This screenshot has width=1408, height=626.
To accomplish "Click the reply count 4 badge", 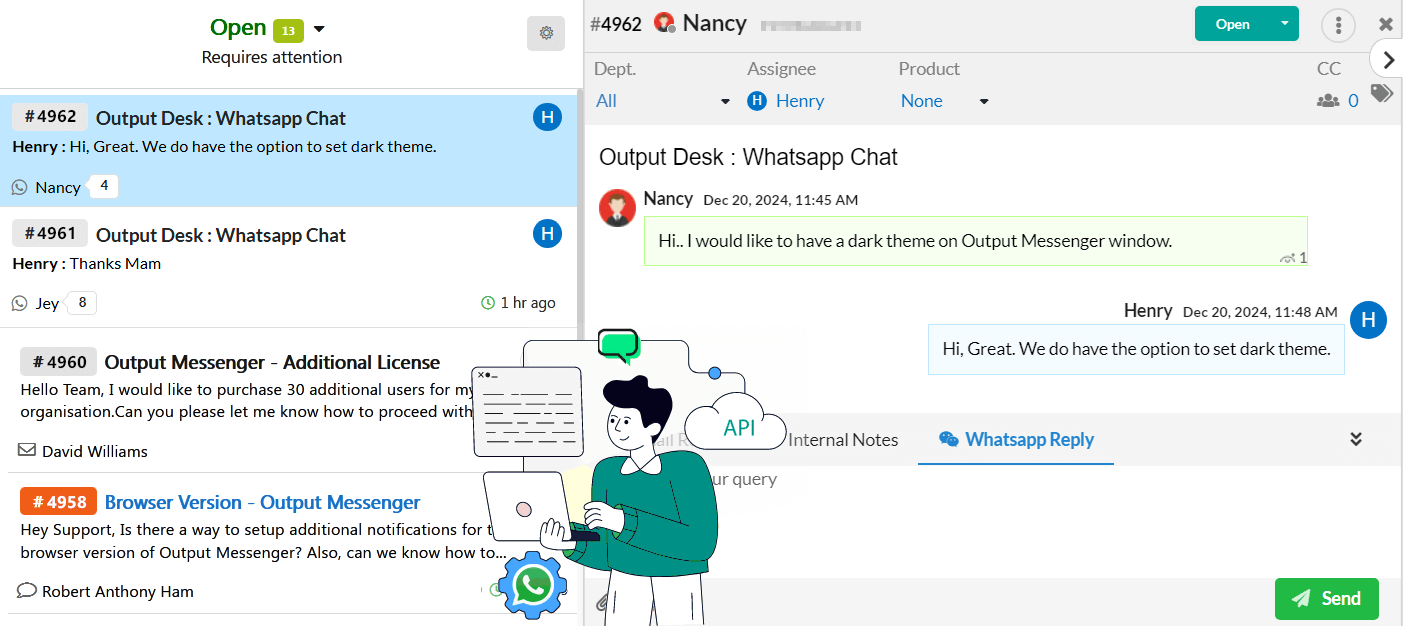I will [104, 186].
